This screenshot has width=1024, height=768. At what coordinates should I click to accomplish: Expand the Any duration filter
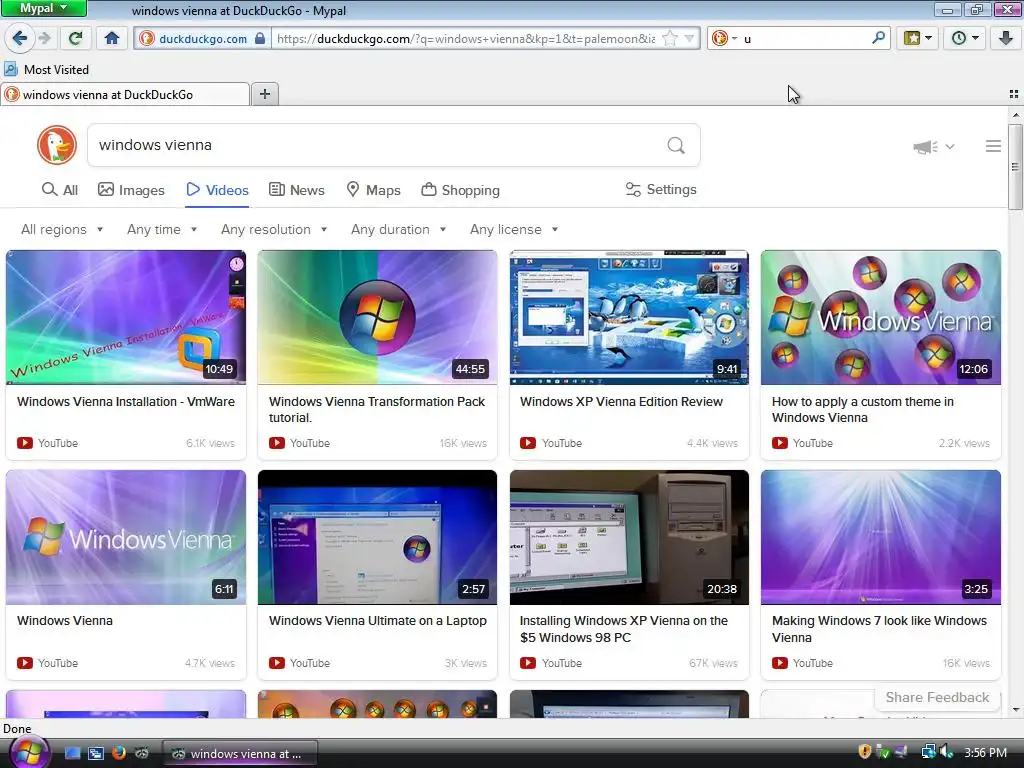pos(398,229)
